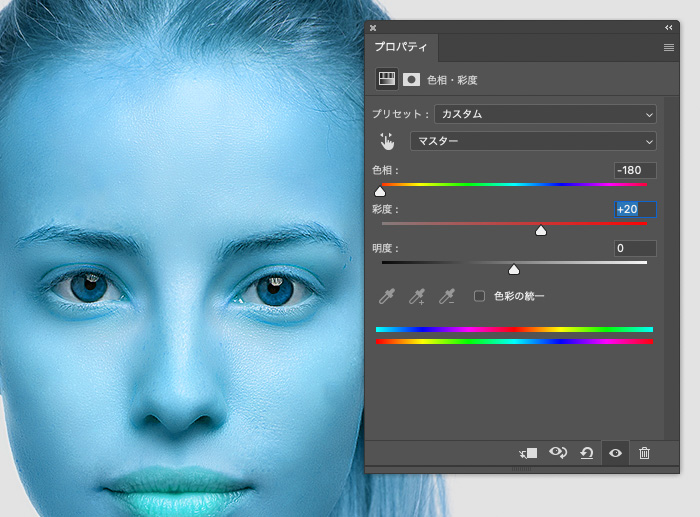
Task: Enable the 色彩の統一 checkbox
Action: tap(479, 296)
